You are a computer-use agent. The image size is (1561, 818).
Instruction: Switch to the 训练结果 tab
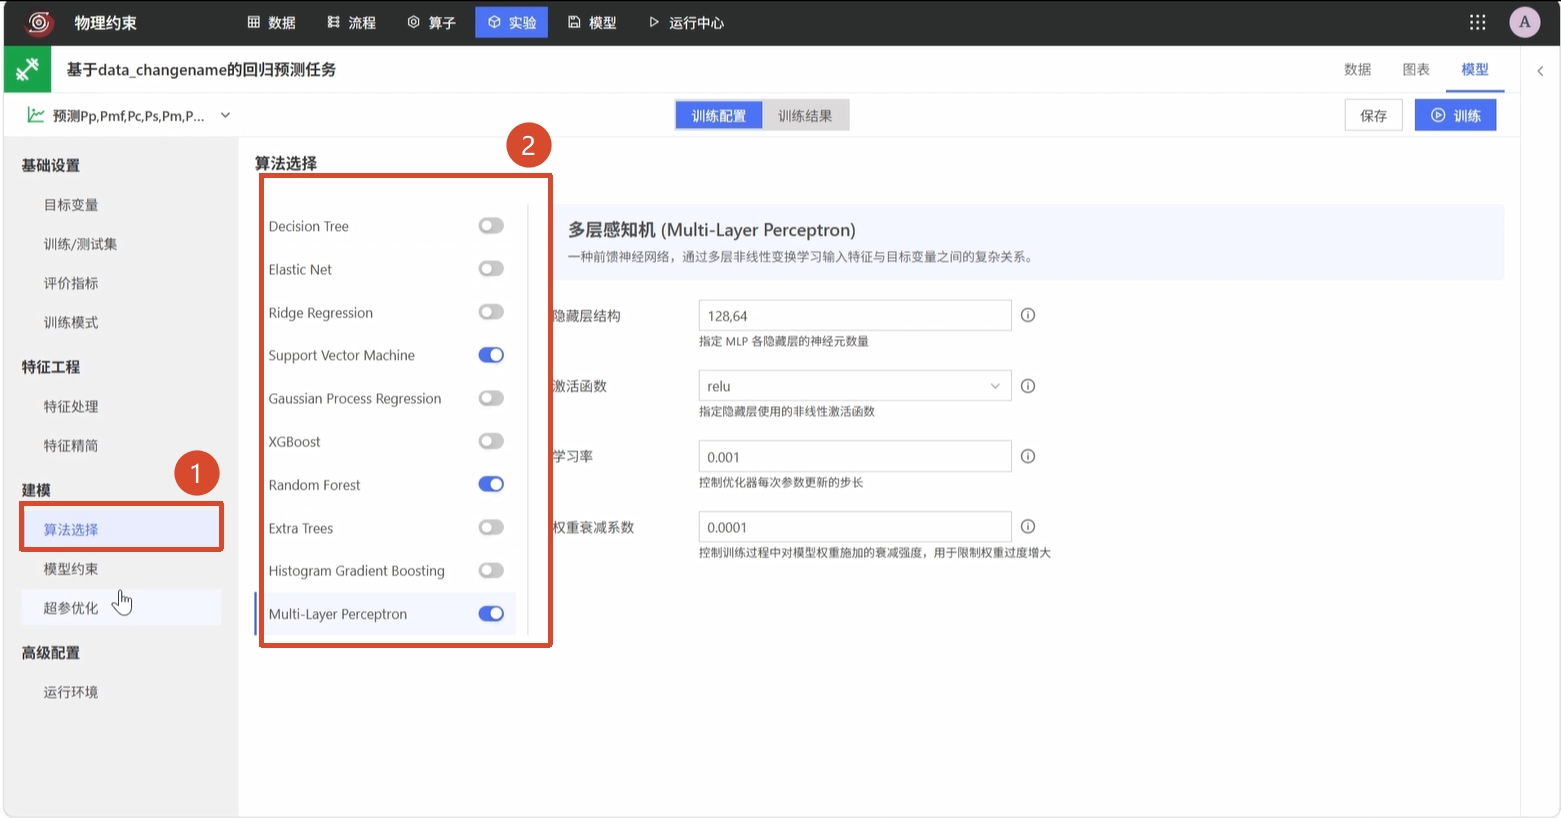click(x=805, y=116)
